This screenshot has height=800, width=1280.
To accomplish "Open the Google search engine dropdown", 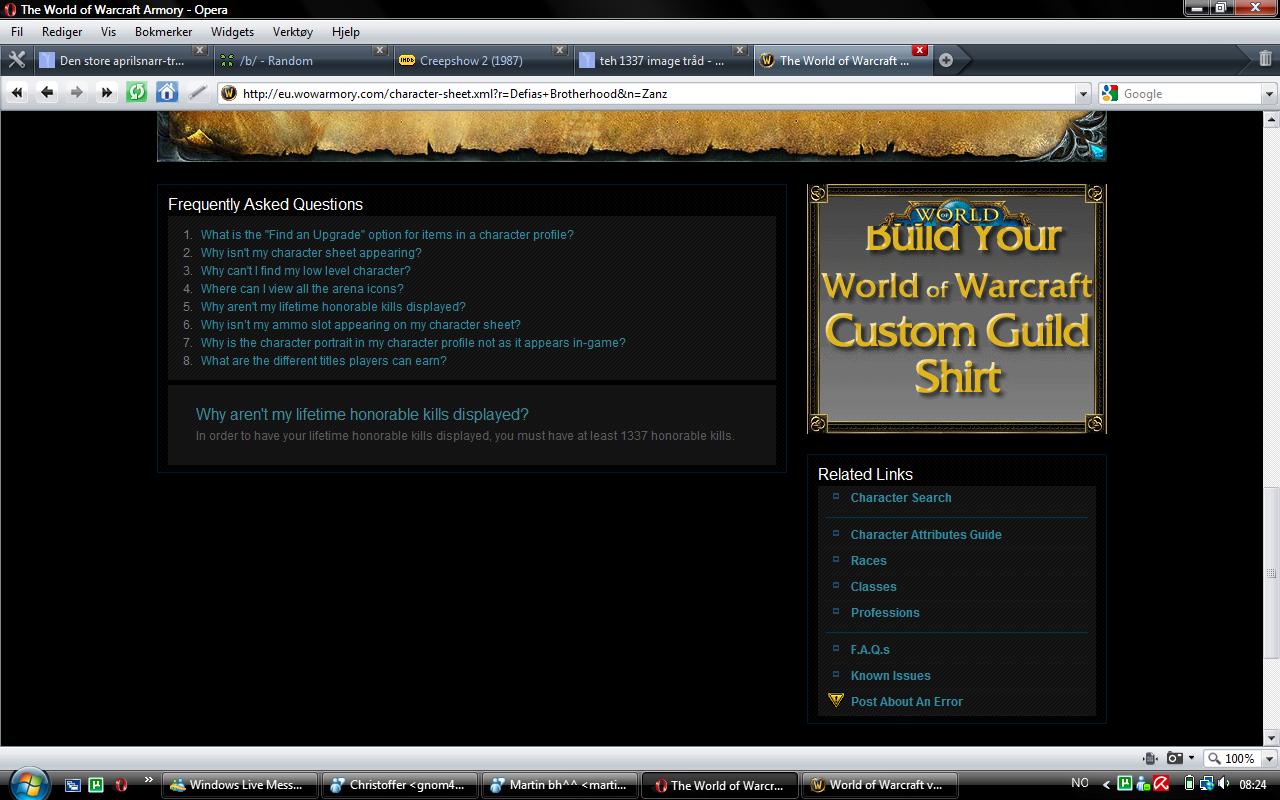I will [x=1269, y=94].
